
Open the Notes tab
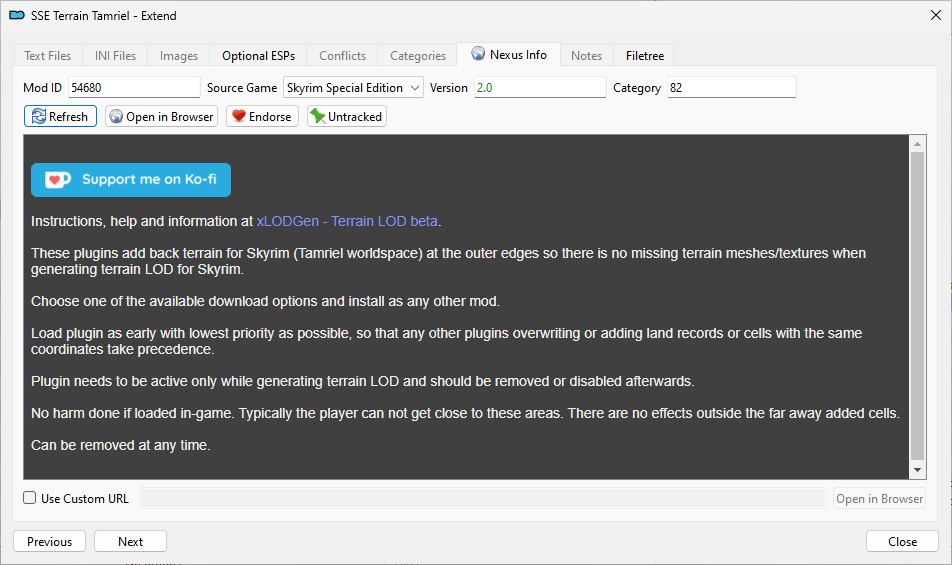(586, 56)
